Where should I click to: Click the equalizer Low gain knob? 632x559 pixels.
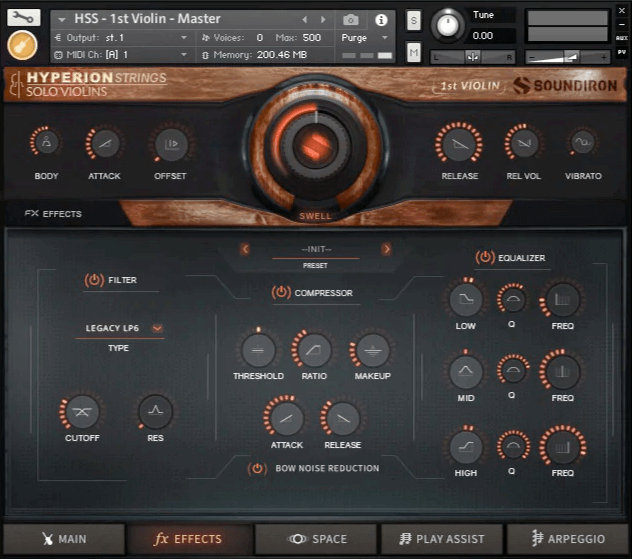point(466,299)
